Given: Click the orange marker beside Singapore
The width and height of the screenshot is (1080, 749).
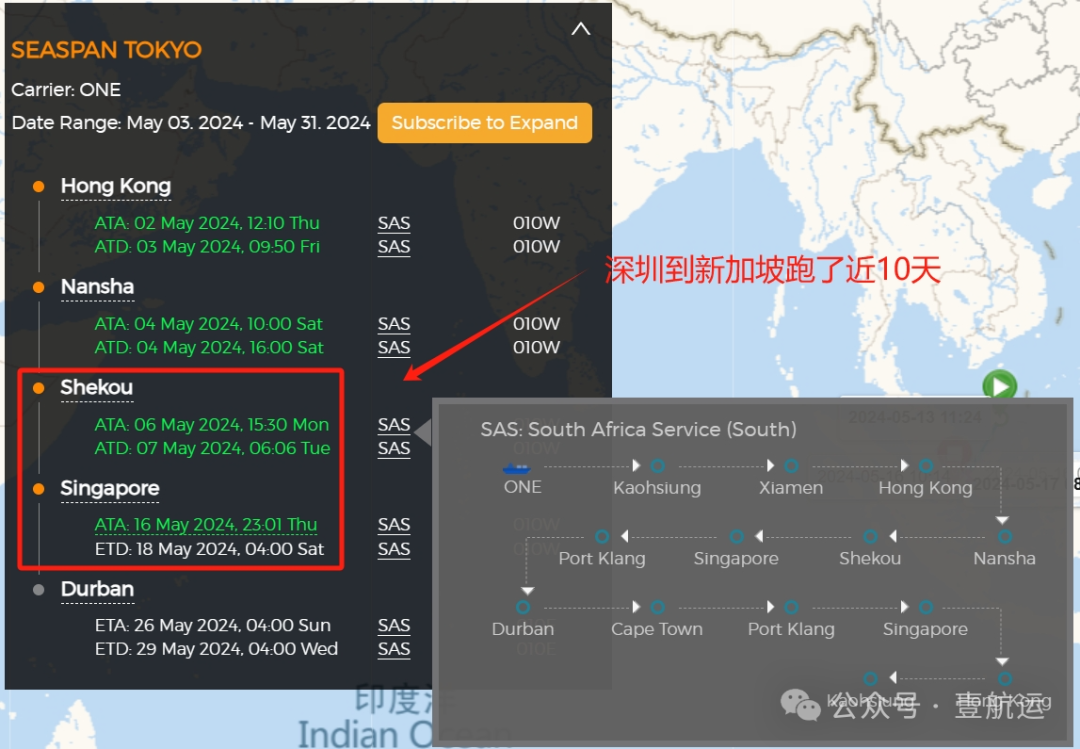Looking at the screenshot, I should tap(39, 489).
